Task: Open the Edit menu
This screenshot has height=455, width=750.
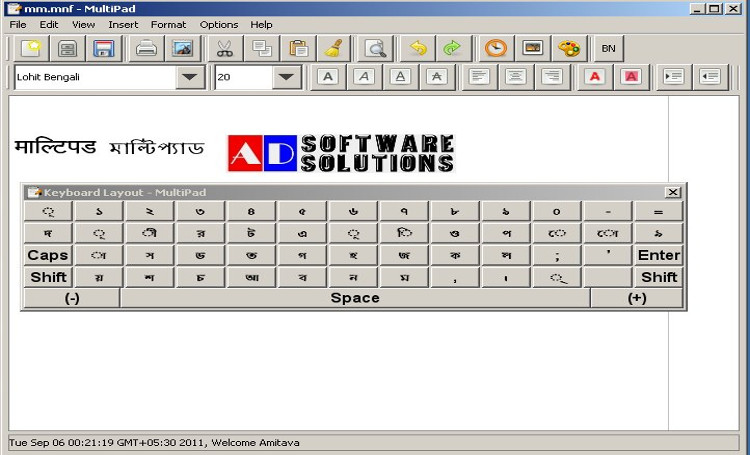Action: click(x=49, y=24)
